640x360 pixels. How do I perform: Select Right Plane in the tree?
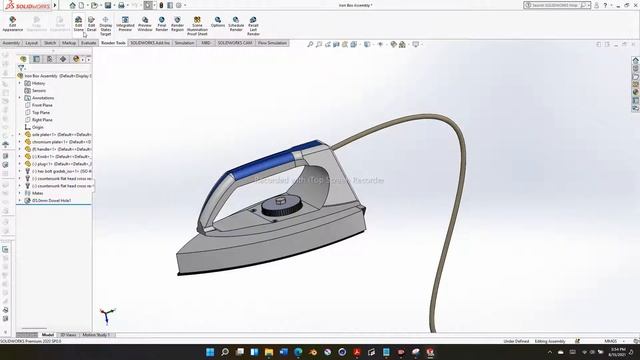click(42, 120)
